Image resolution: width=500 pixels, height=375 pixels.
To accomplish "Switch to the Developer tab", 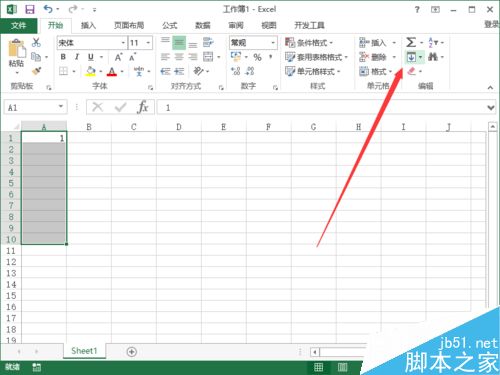I will [x=309, y=25].
